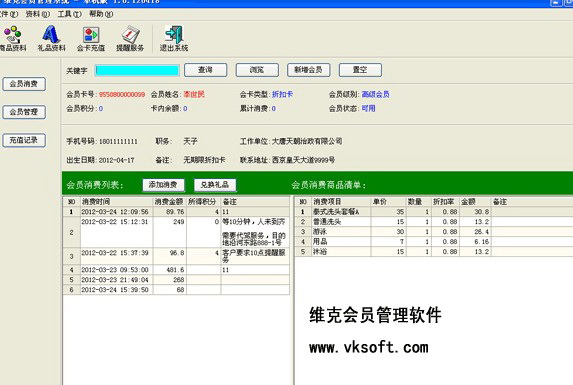573x385 pixels.
Task: Select item row 用品
Action: [x=434, y=241]
